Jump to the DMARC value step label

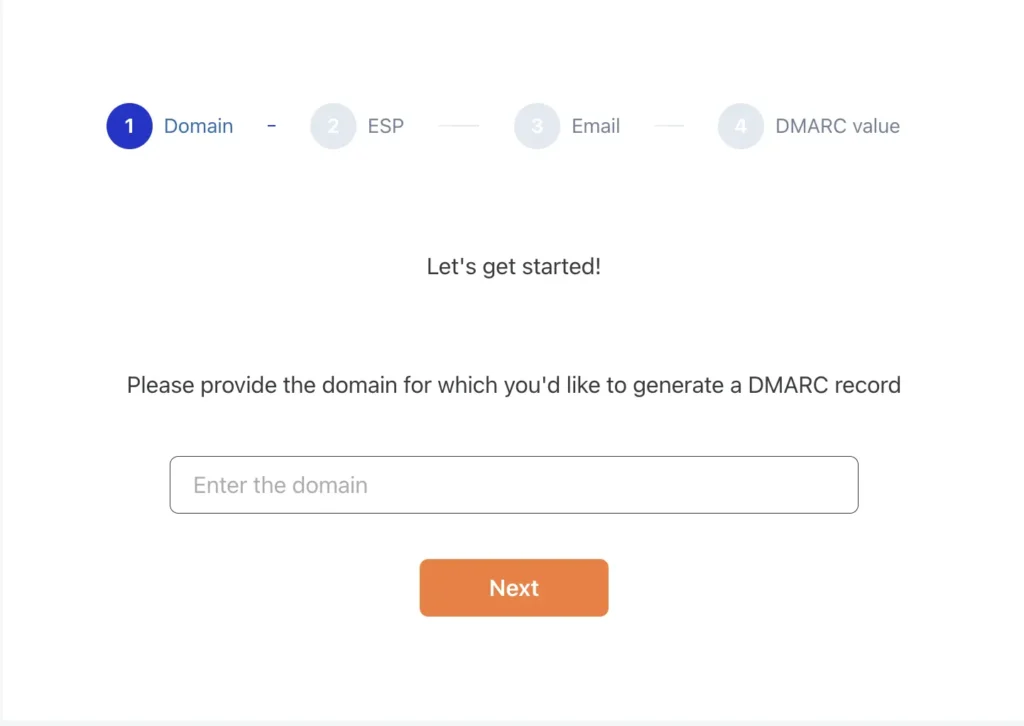[837, 126]
